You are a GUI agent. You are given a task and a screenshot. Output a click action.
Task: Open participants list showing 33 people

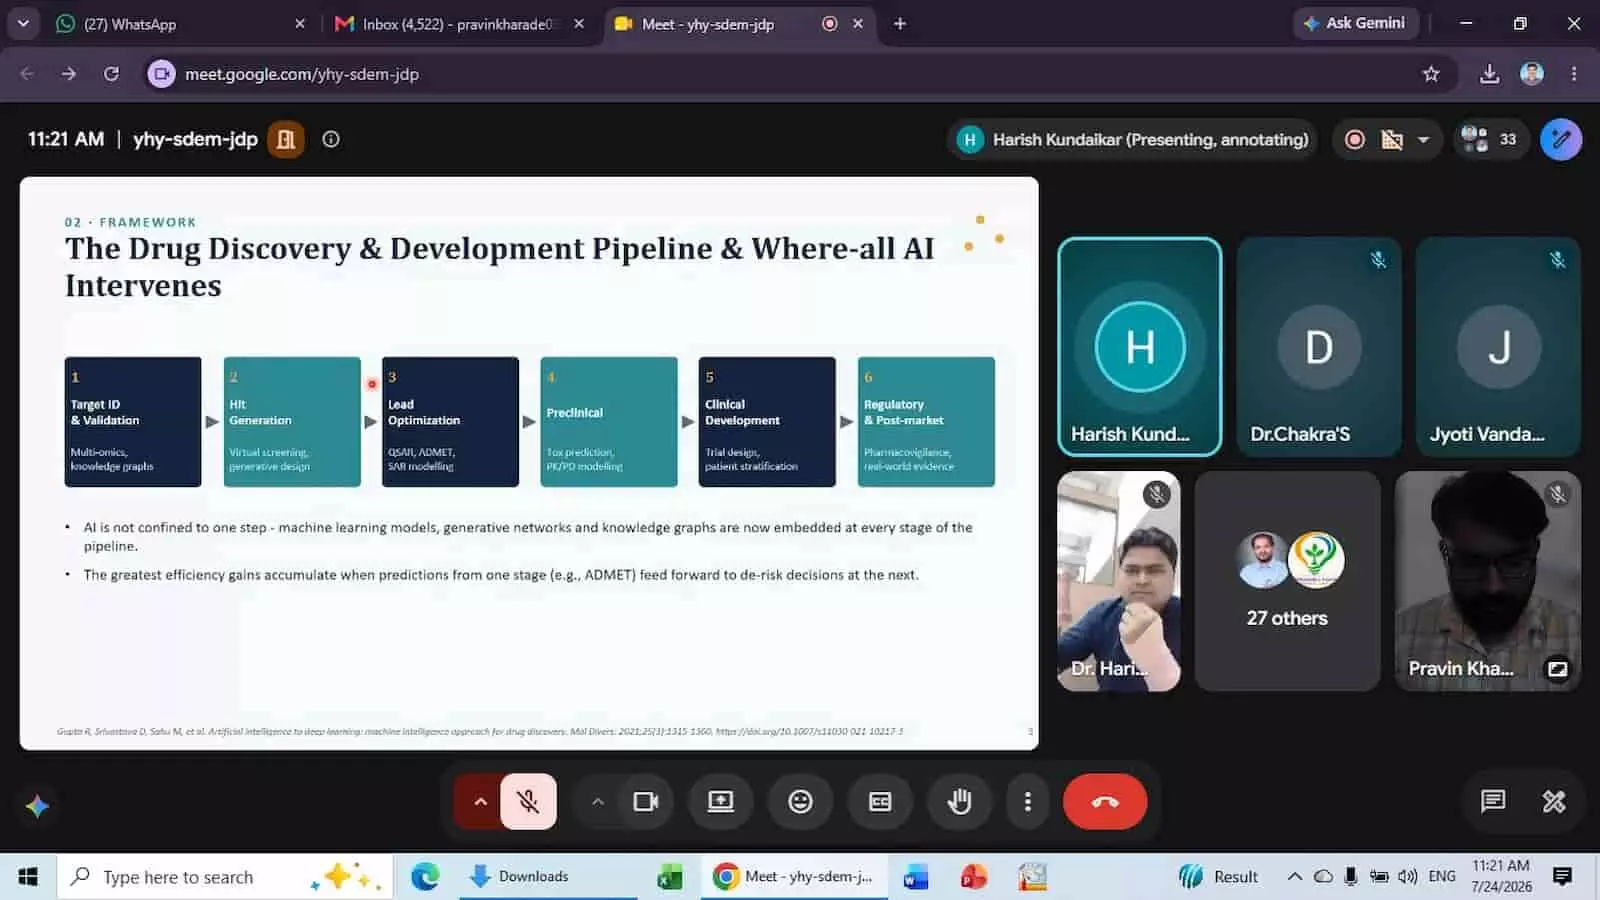pyautogui.click(x=1489, y=139)
